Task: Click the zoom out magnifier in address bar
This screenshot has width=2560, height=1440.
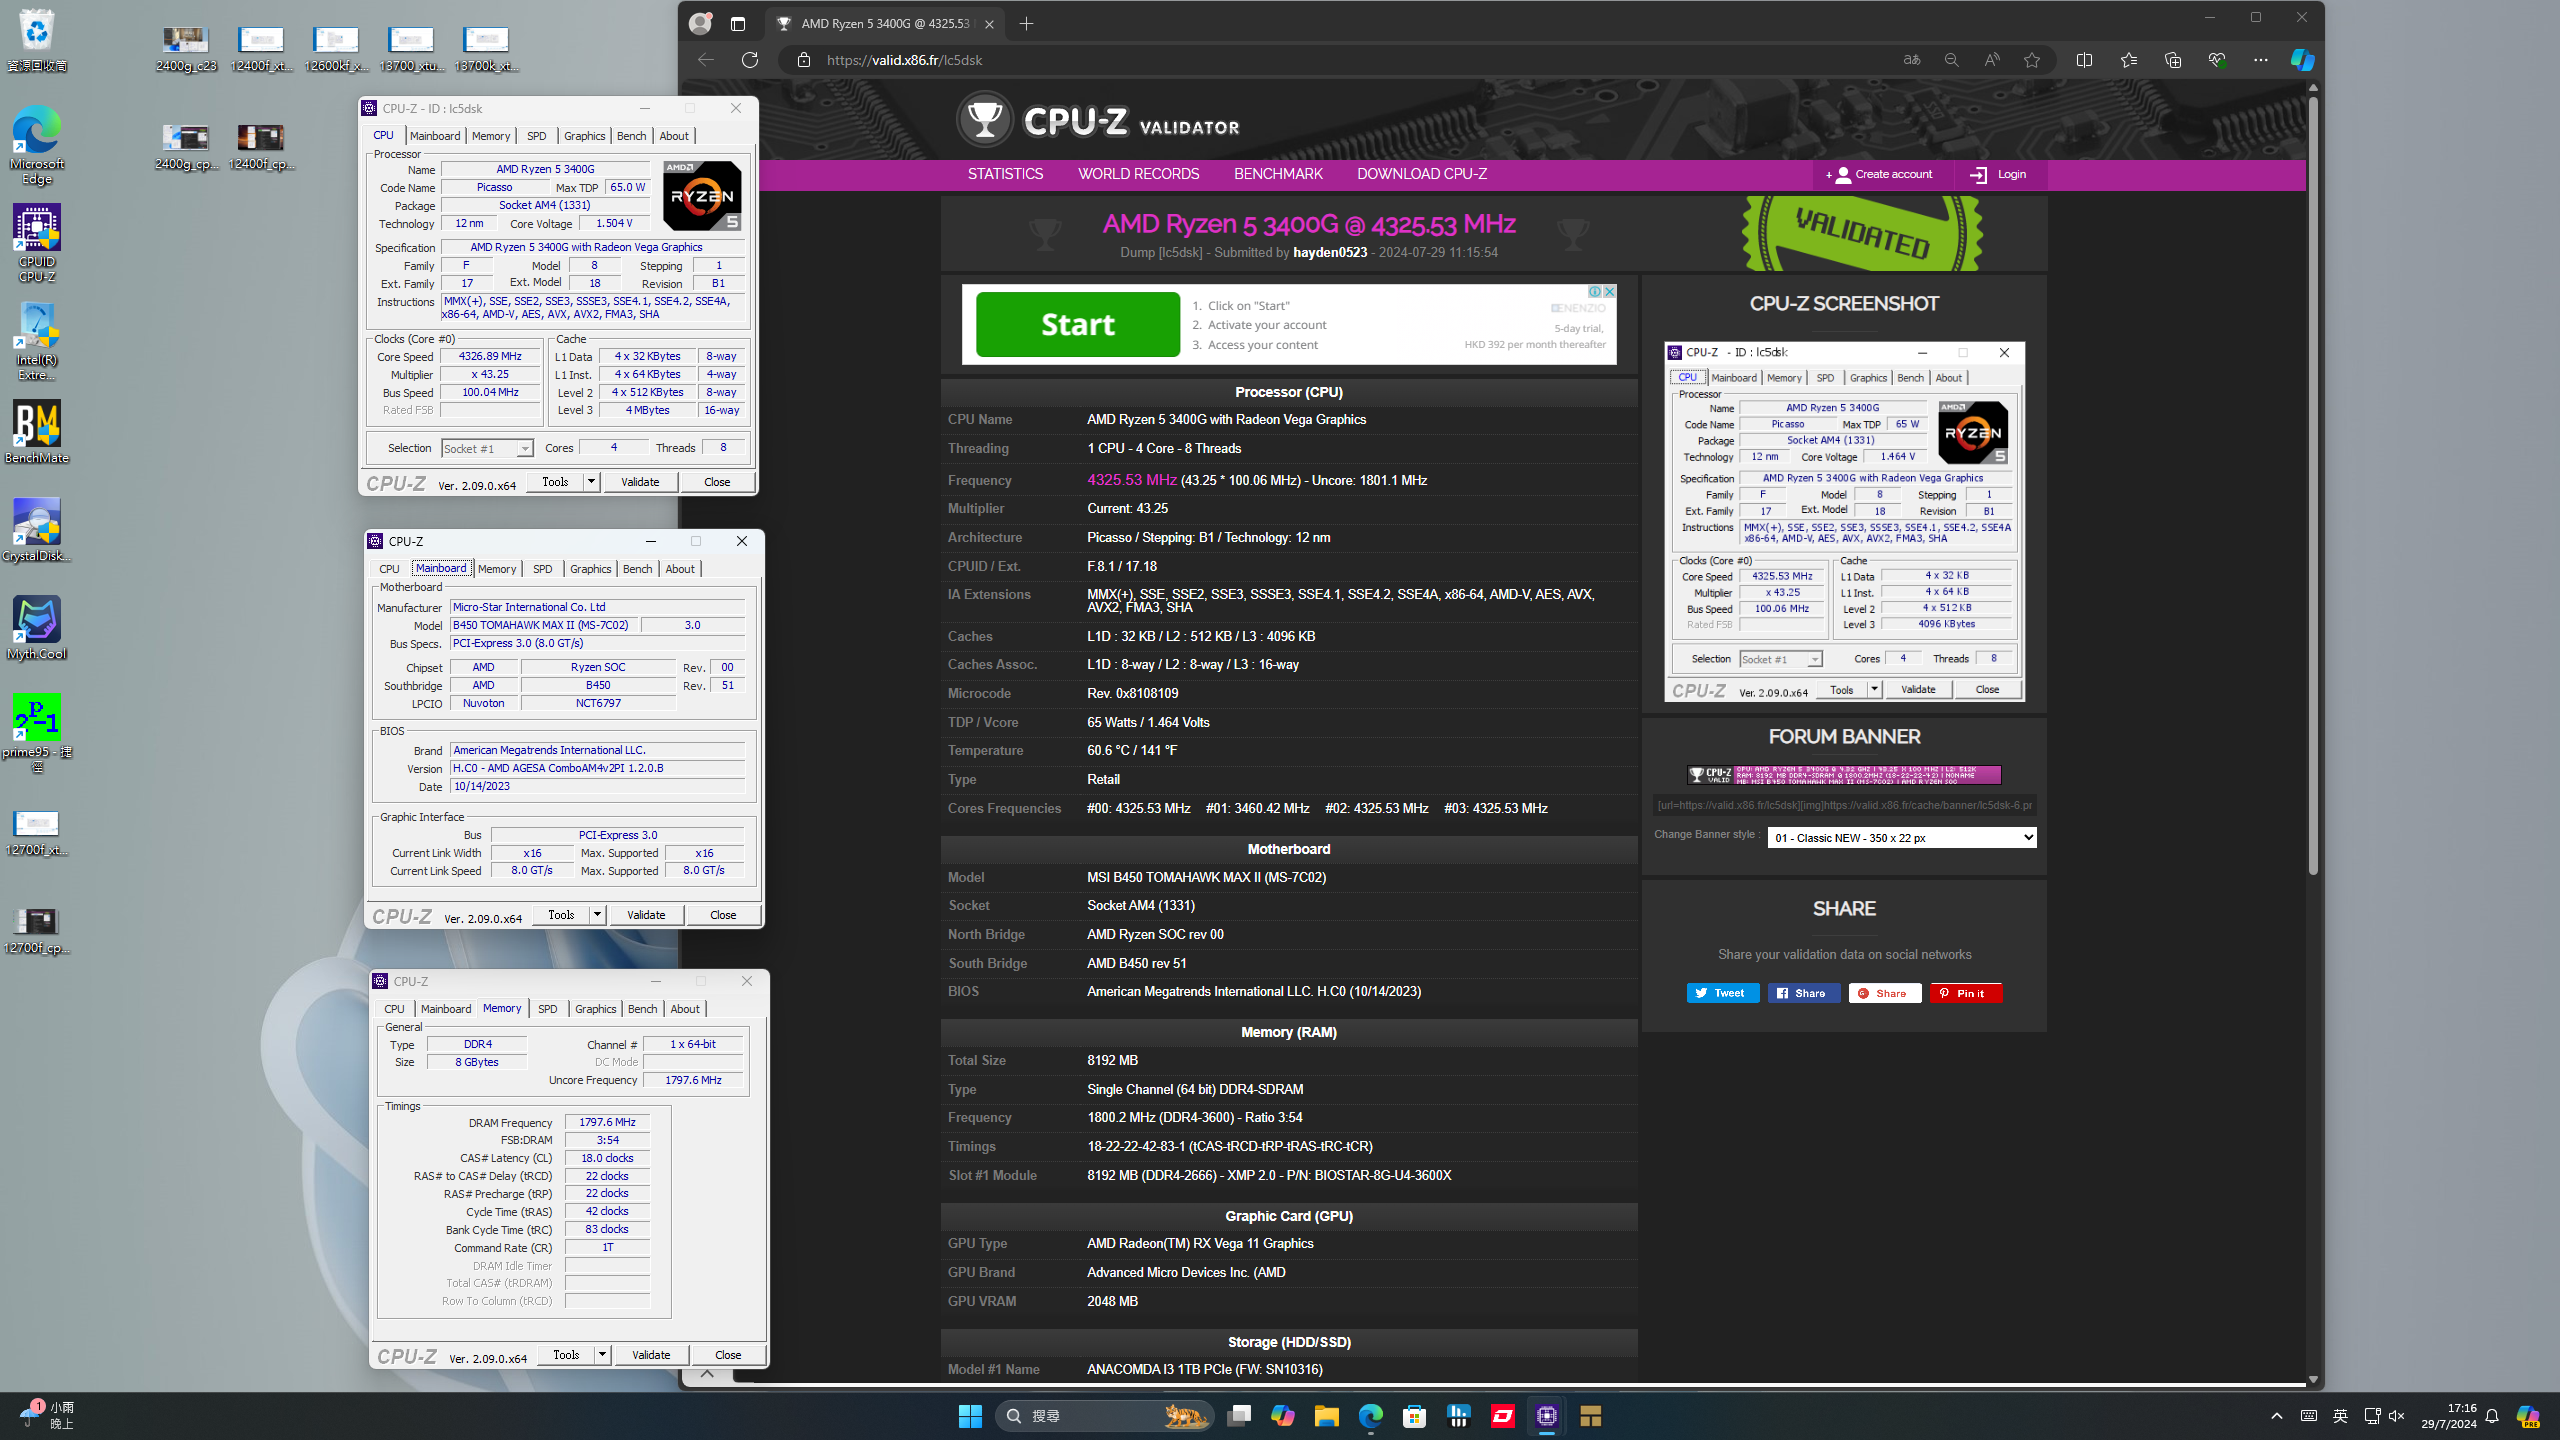Action: pos(1951,60)
